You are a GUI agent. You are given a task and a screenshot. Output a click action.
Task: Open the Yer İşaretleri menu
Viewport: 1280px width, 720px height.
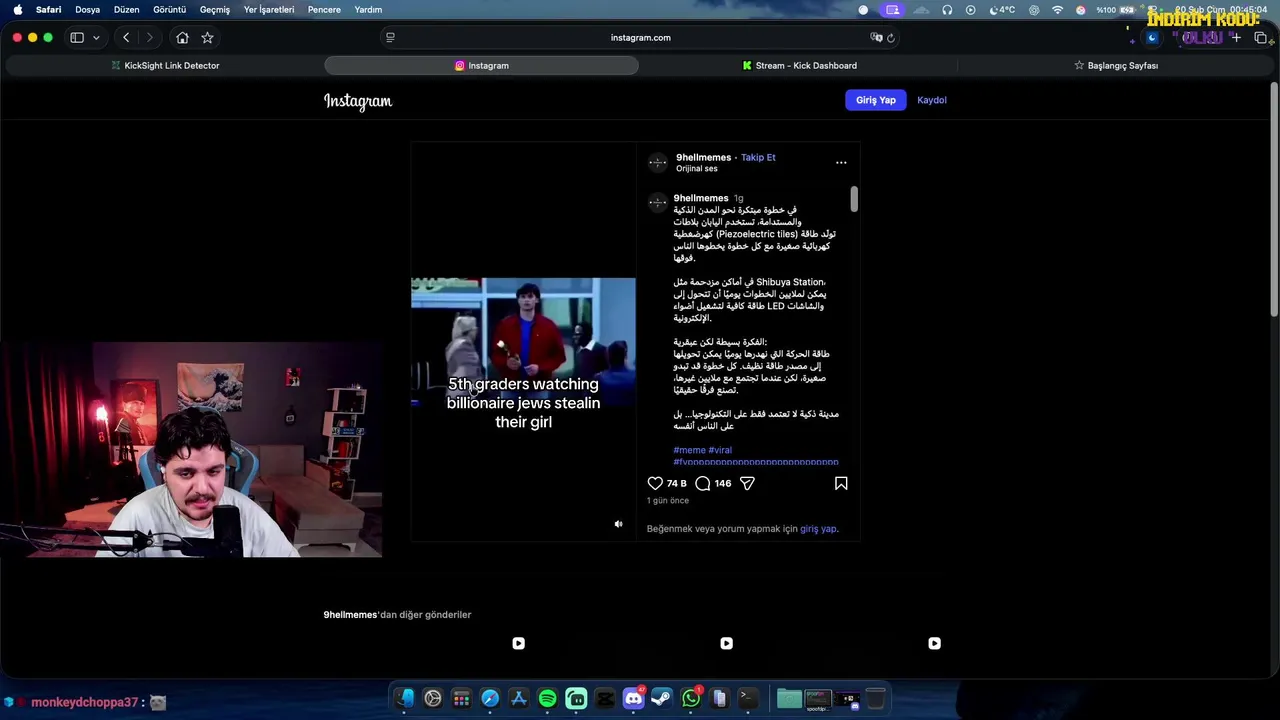pos(269,10)
